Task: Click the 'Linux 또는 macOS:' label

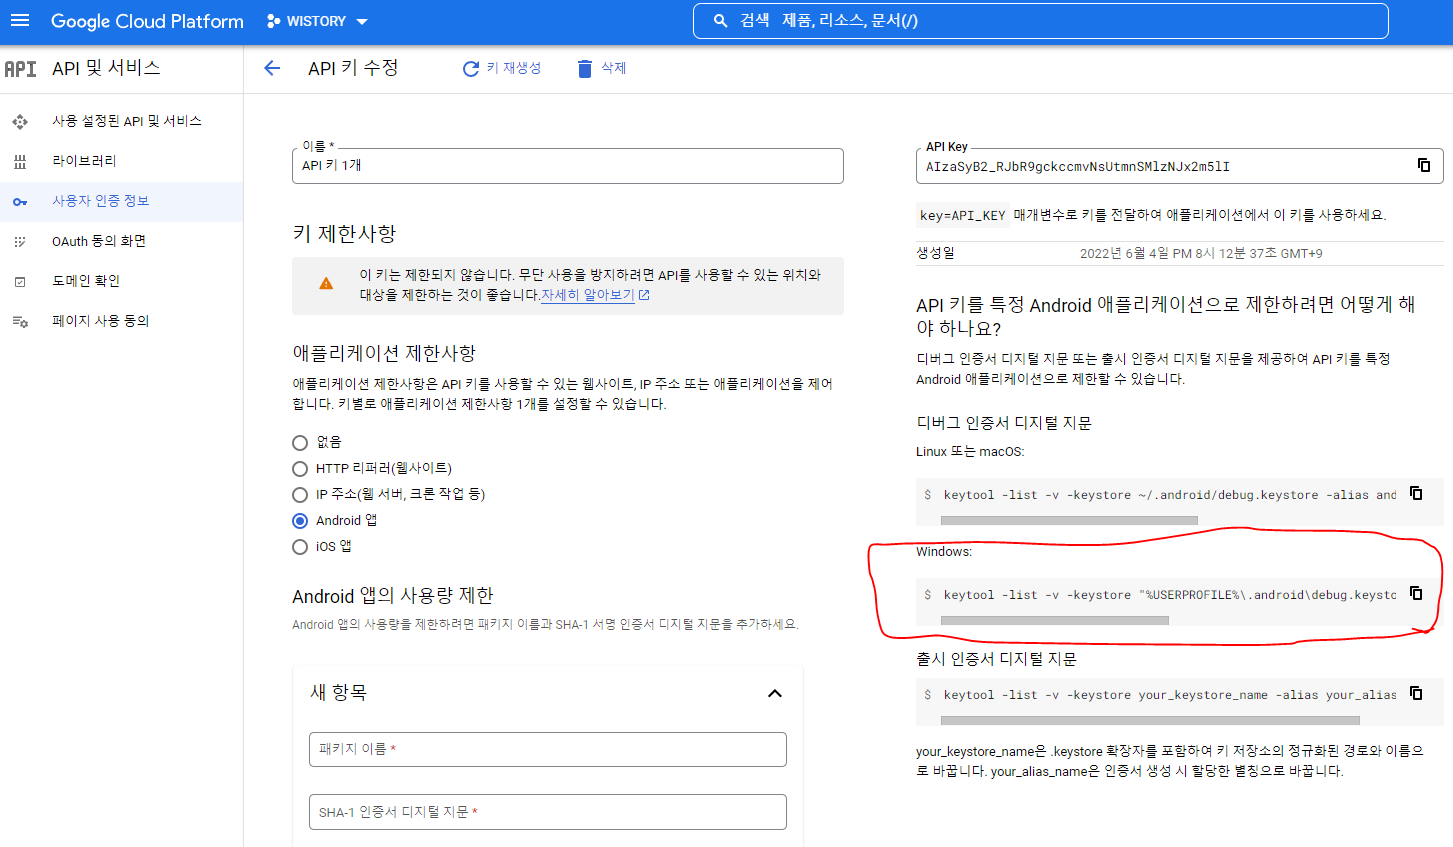Action: click(970, 452)
